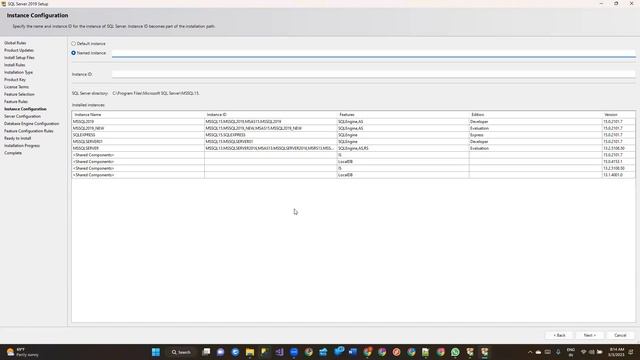
Task: Select the Installation Progress step
Action: [22, 146]
